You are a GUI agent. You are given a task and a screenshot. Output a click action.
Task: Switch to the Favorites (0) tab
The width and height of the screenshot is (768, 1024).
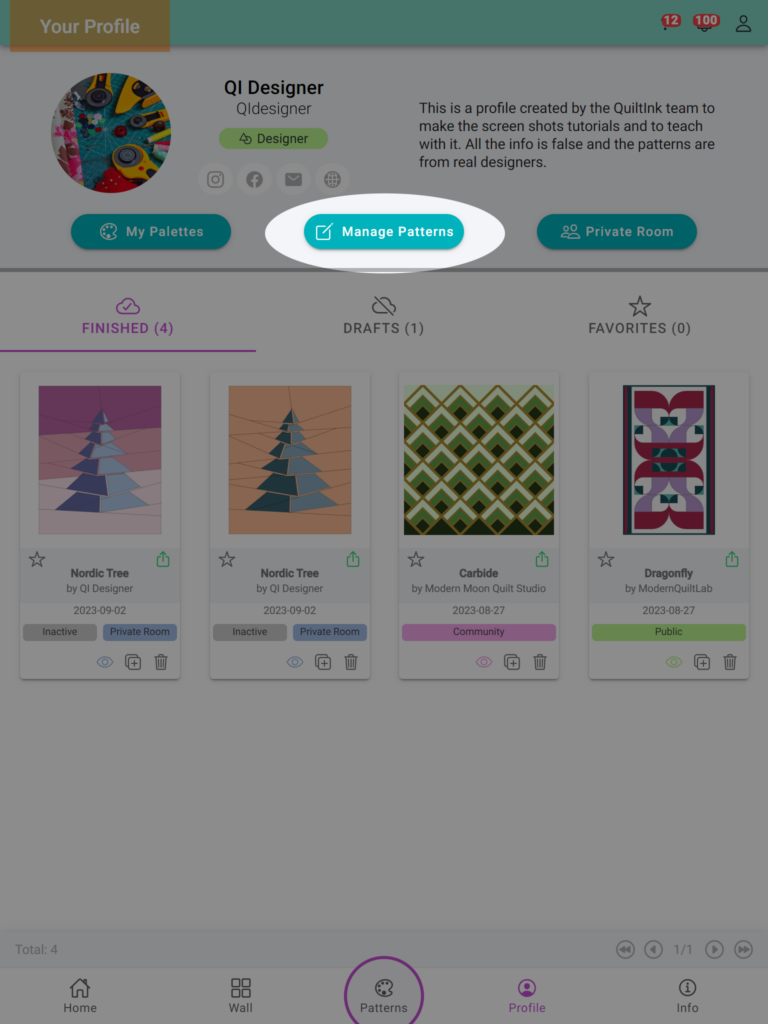point(639,317)
